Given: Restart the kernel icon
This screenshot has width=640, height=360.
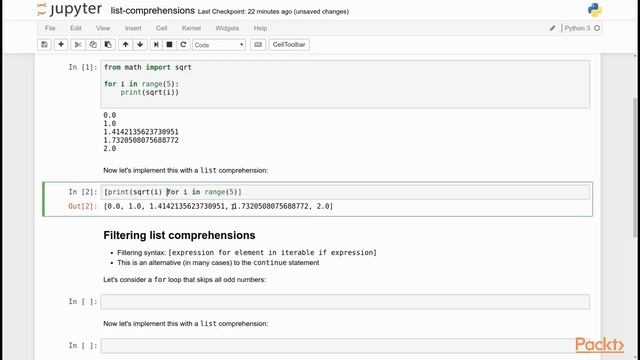Looking at the screenshot, I should pos(183,44).
